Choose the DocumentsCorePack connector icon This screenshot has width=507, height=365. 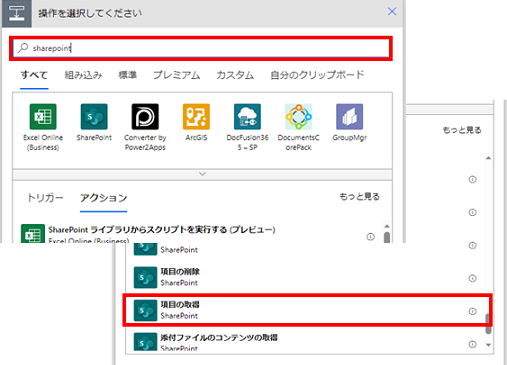(298, 117)
